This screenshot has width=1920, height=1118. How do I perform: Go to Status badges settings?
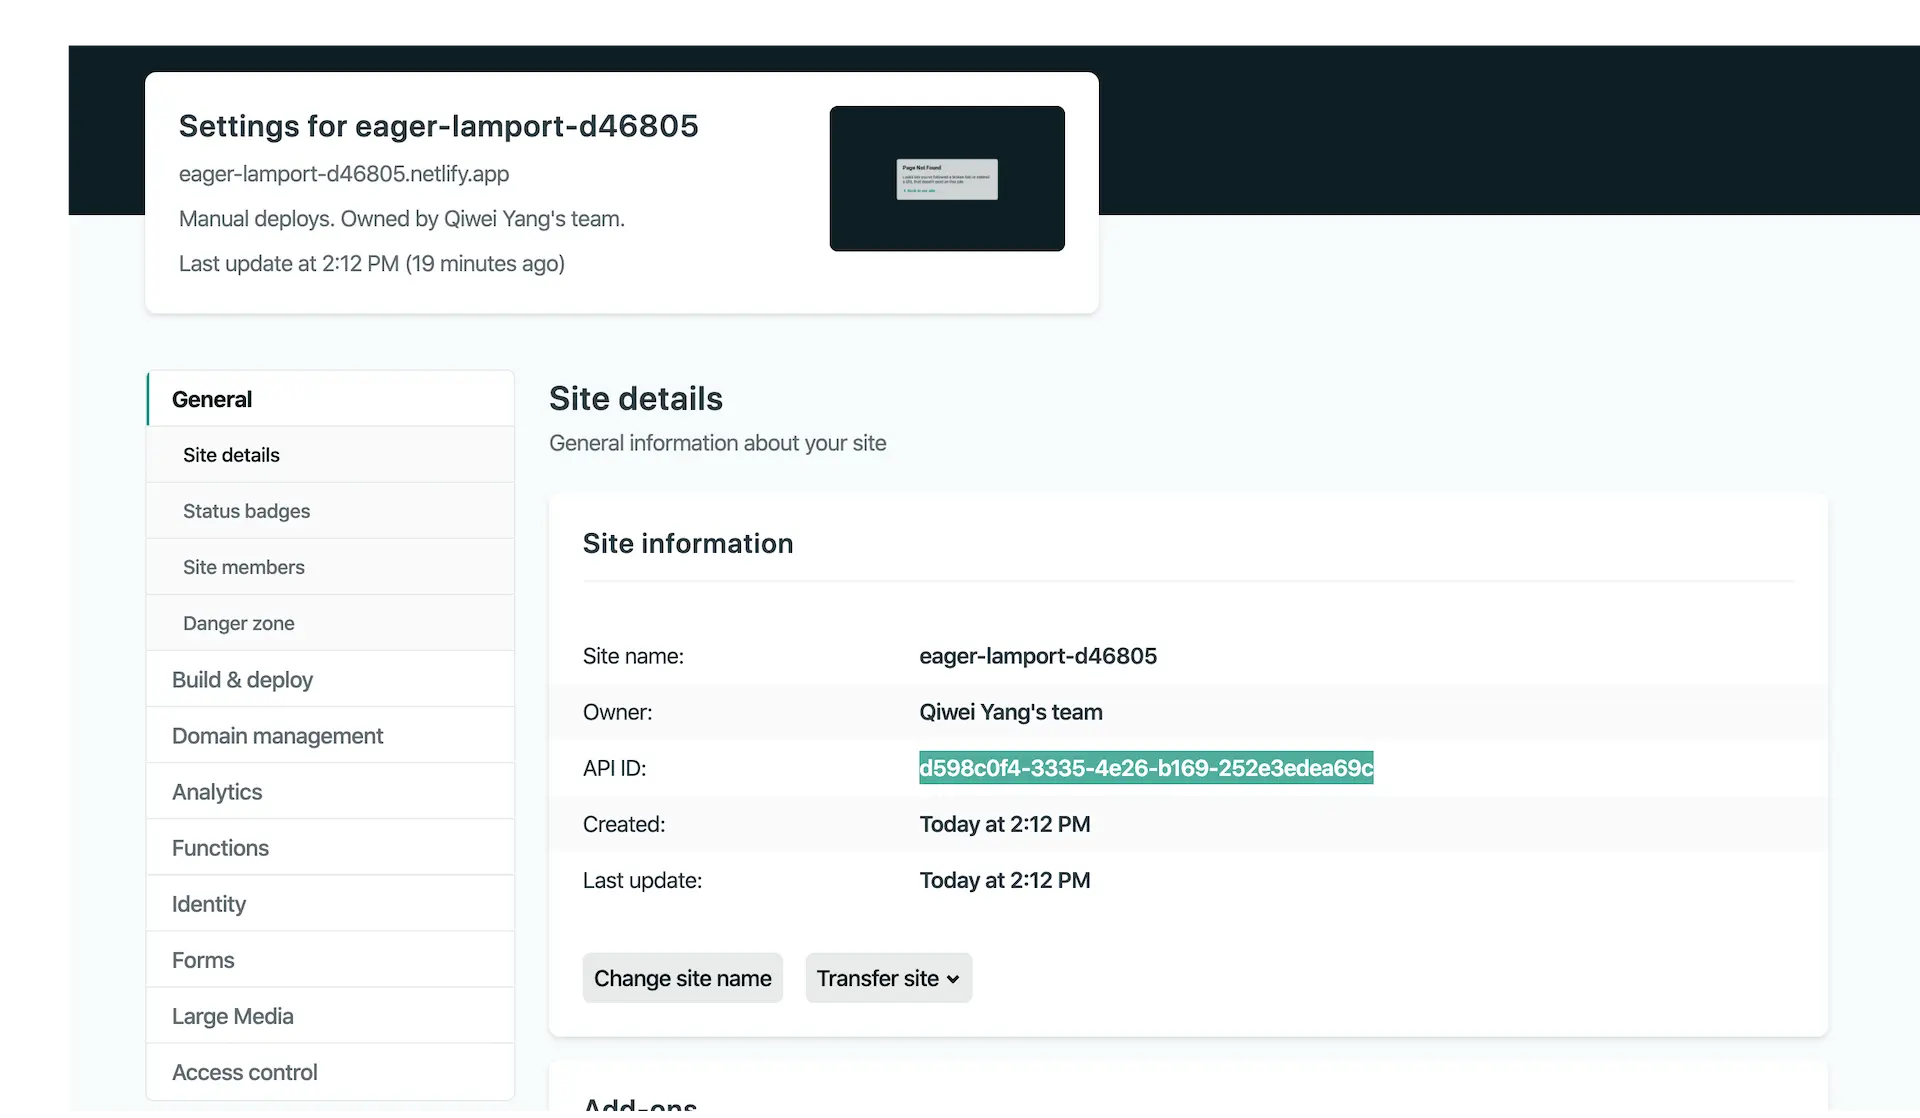coord(246,511)
